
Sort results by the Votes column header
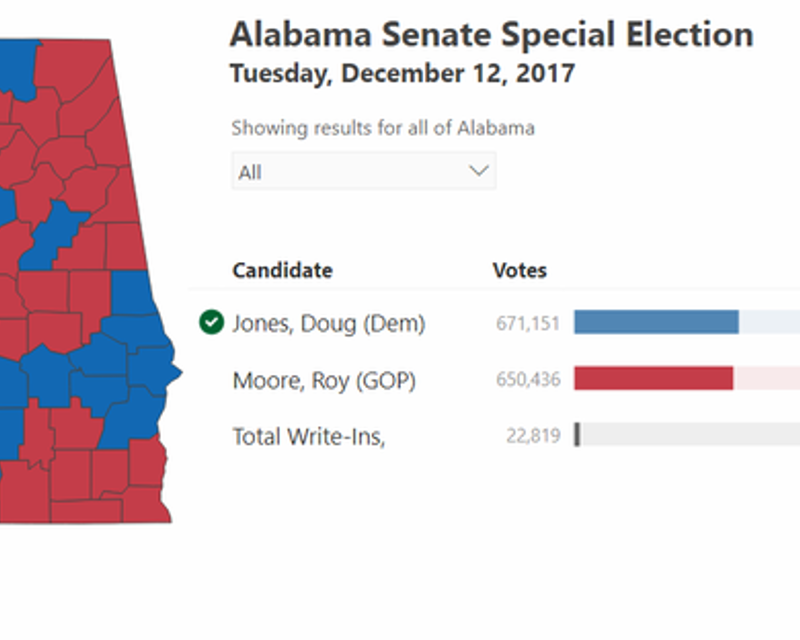519,270
